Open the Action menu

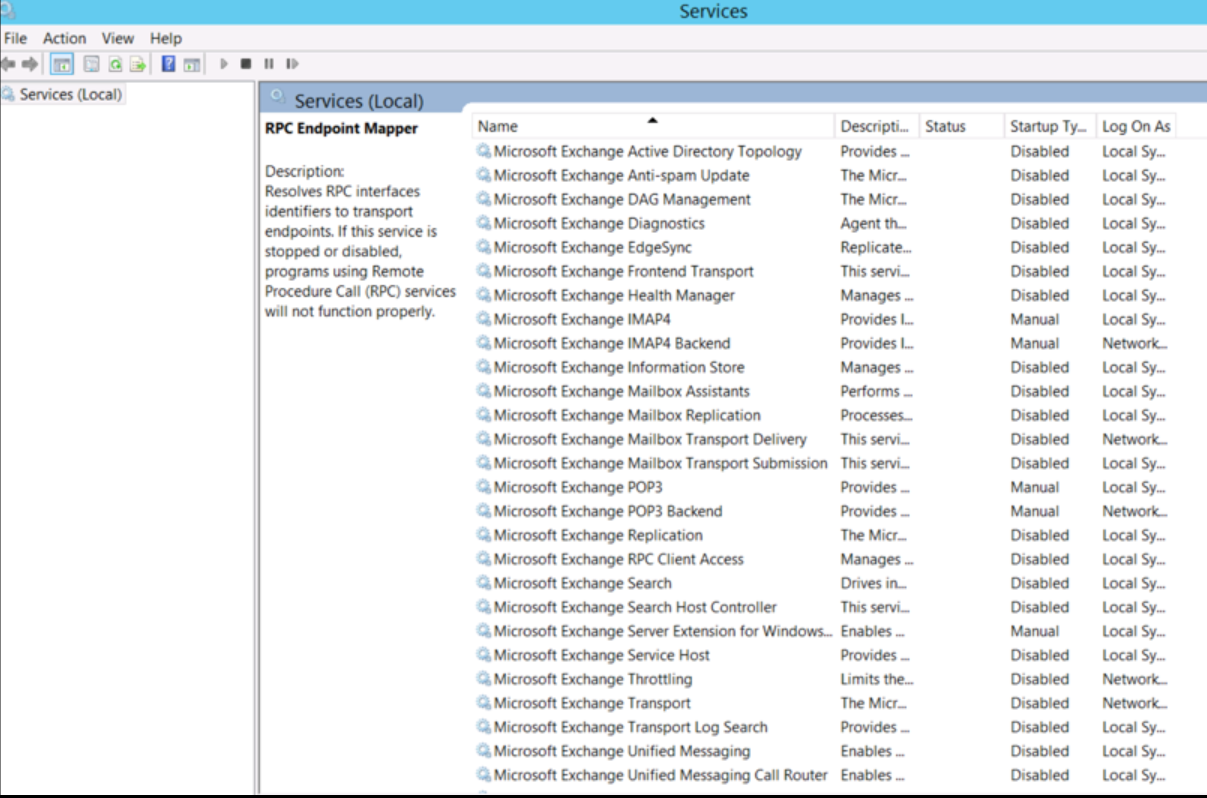[64, 38]
